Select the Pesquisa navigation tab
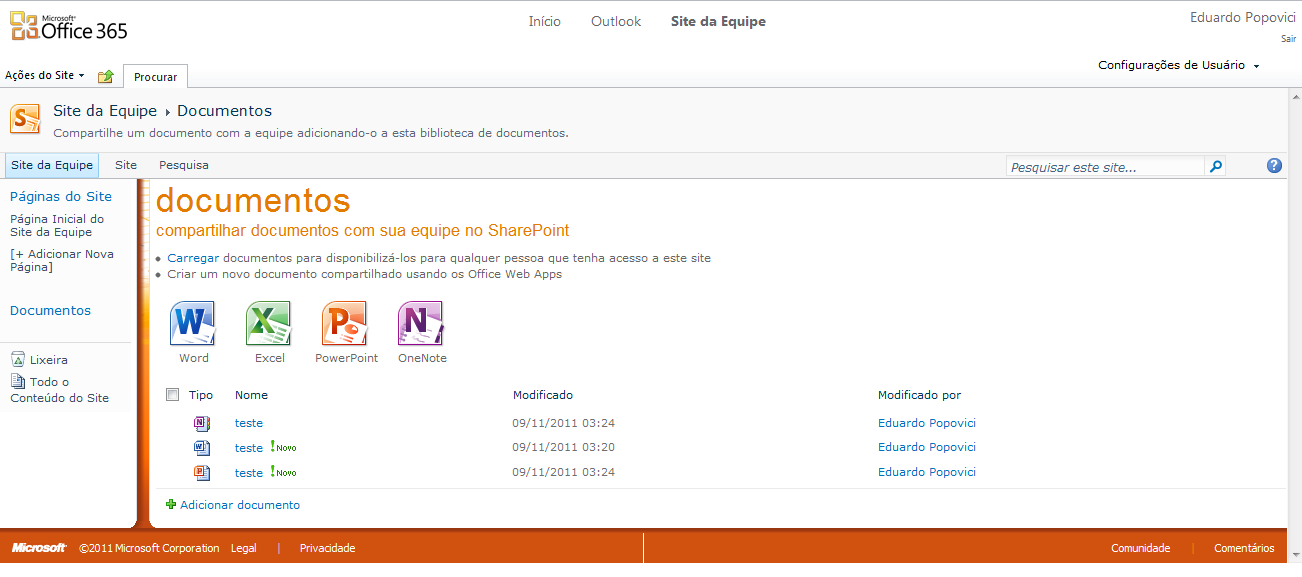This screenshot has height=577, width=1302. [184, 165]
